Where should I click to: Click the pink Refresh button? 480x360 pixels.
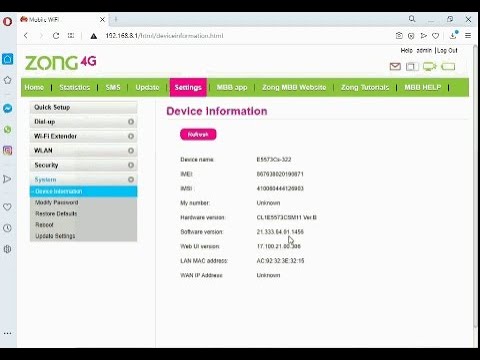pos(198,134)
